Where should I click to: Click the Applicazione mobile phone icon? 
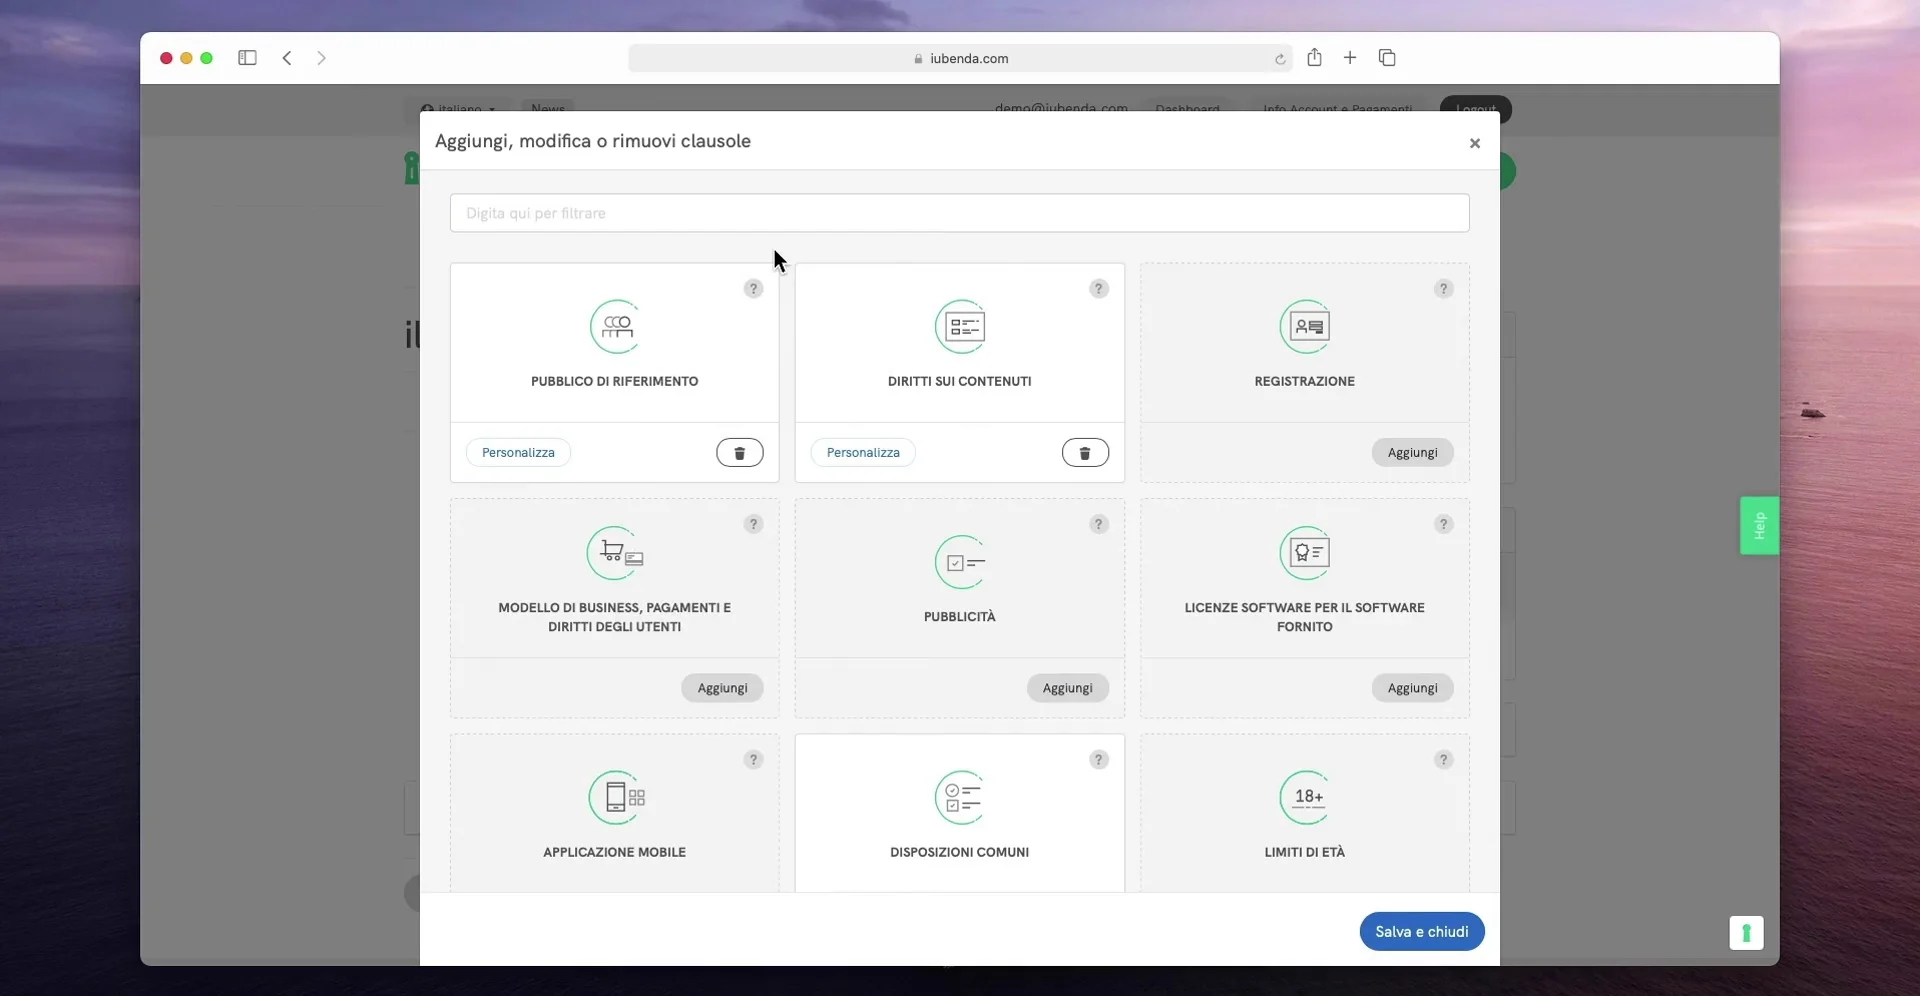(615, 798)
